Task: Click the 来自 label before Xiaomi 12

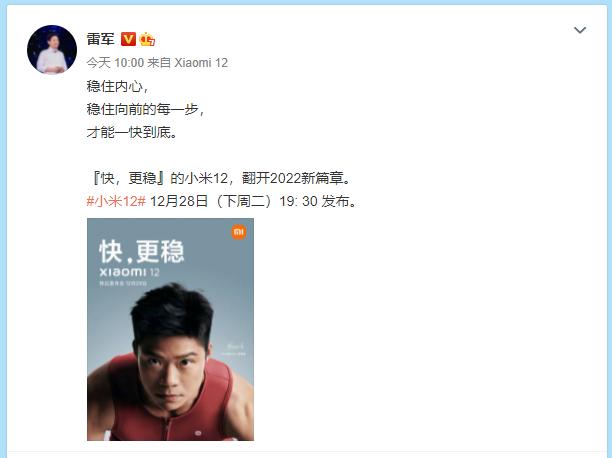Action: (x=159, y=62)
